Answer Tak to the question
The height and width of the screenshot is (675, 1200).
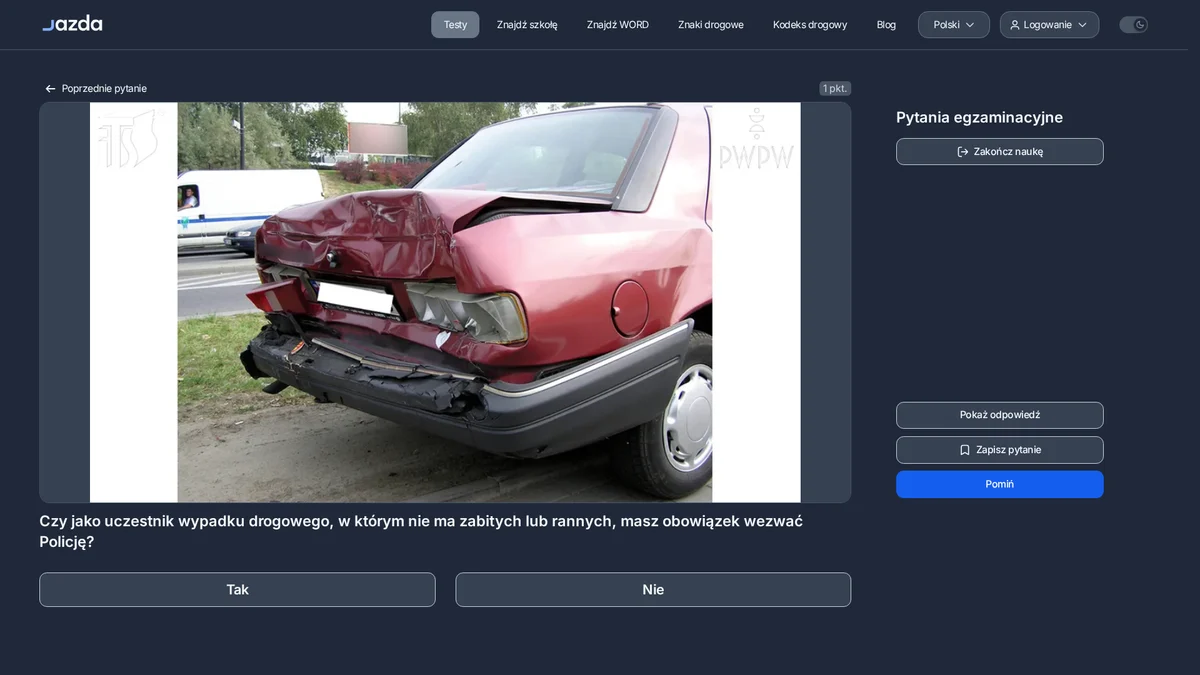(x=237, y=590)
